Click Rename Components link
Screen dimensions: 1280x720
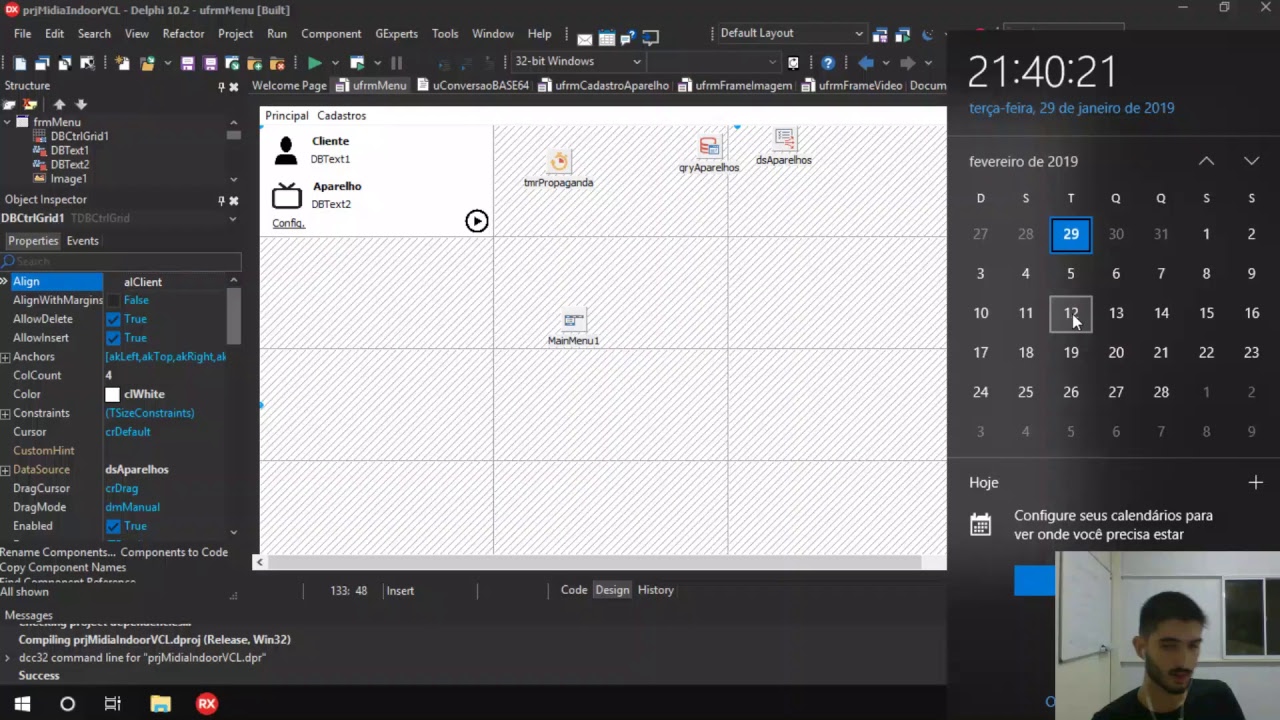coord(58,552)
